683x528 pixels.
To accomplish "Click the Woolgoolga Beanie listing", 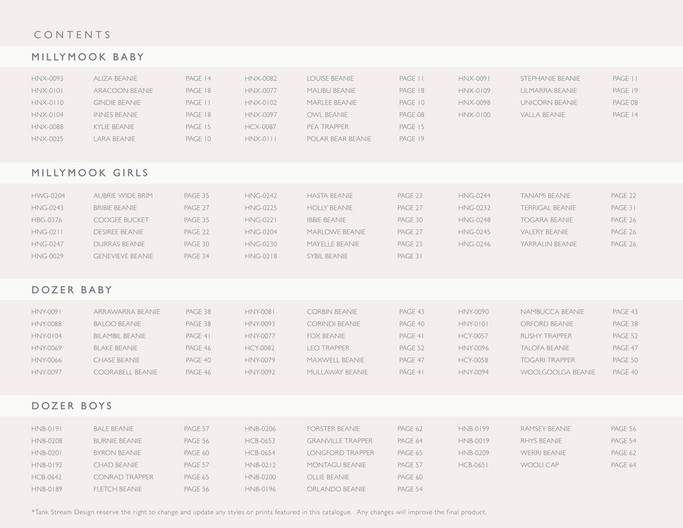I will [x=558, y=372].
